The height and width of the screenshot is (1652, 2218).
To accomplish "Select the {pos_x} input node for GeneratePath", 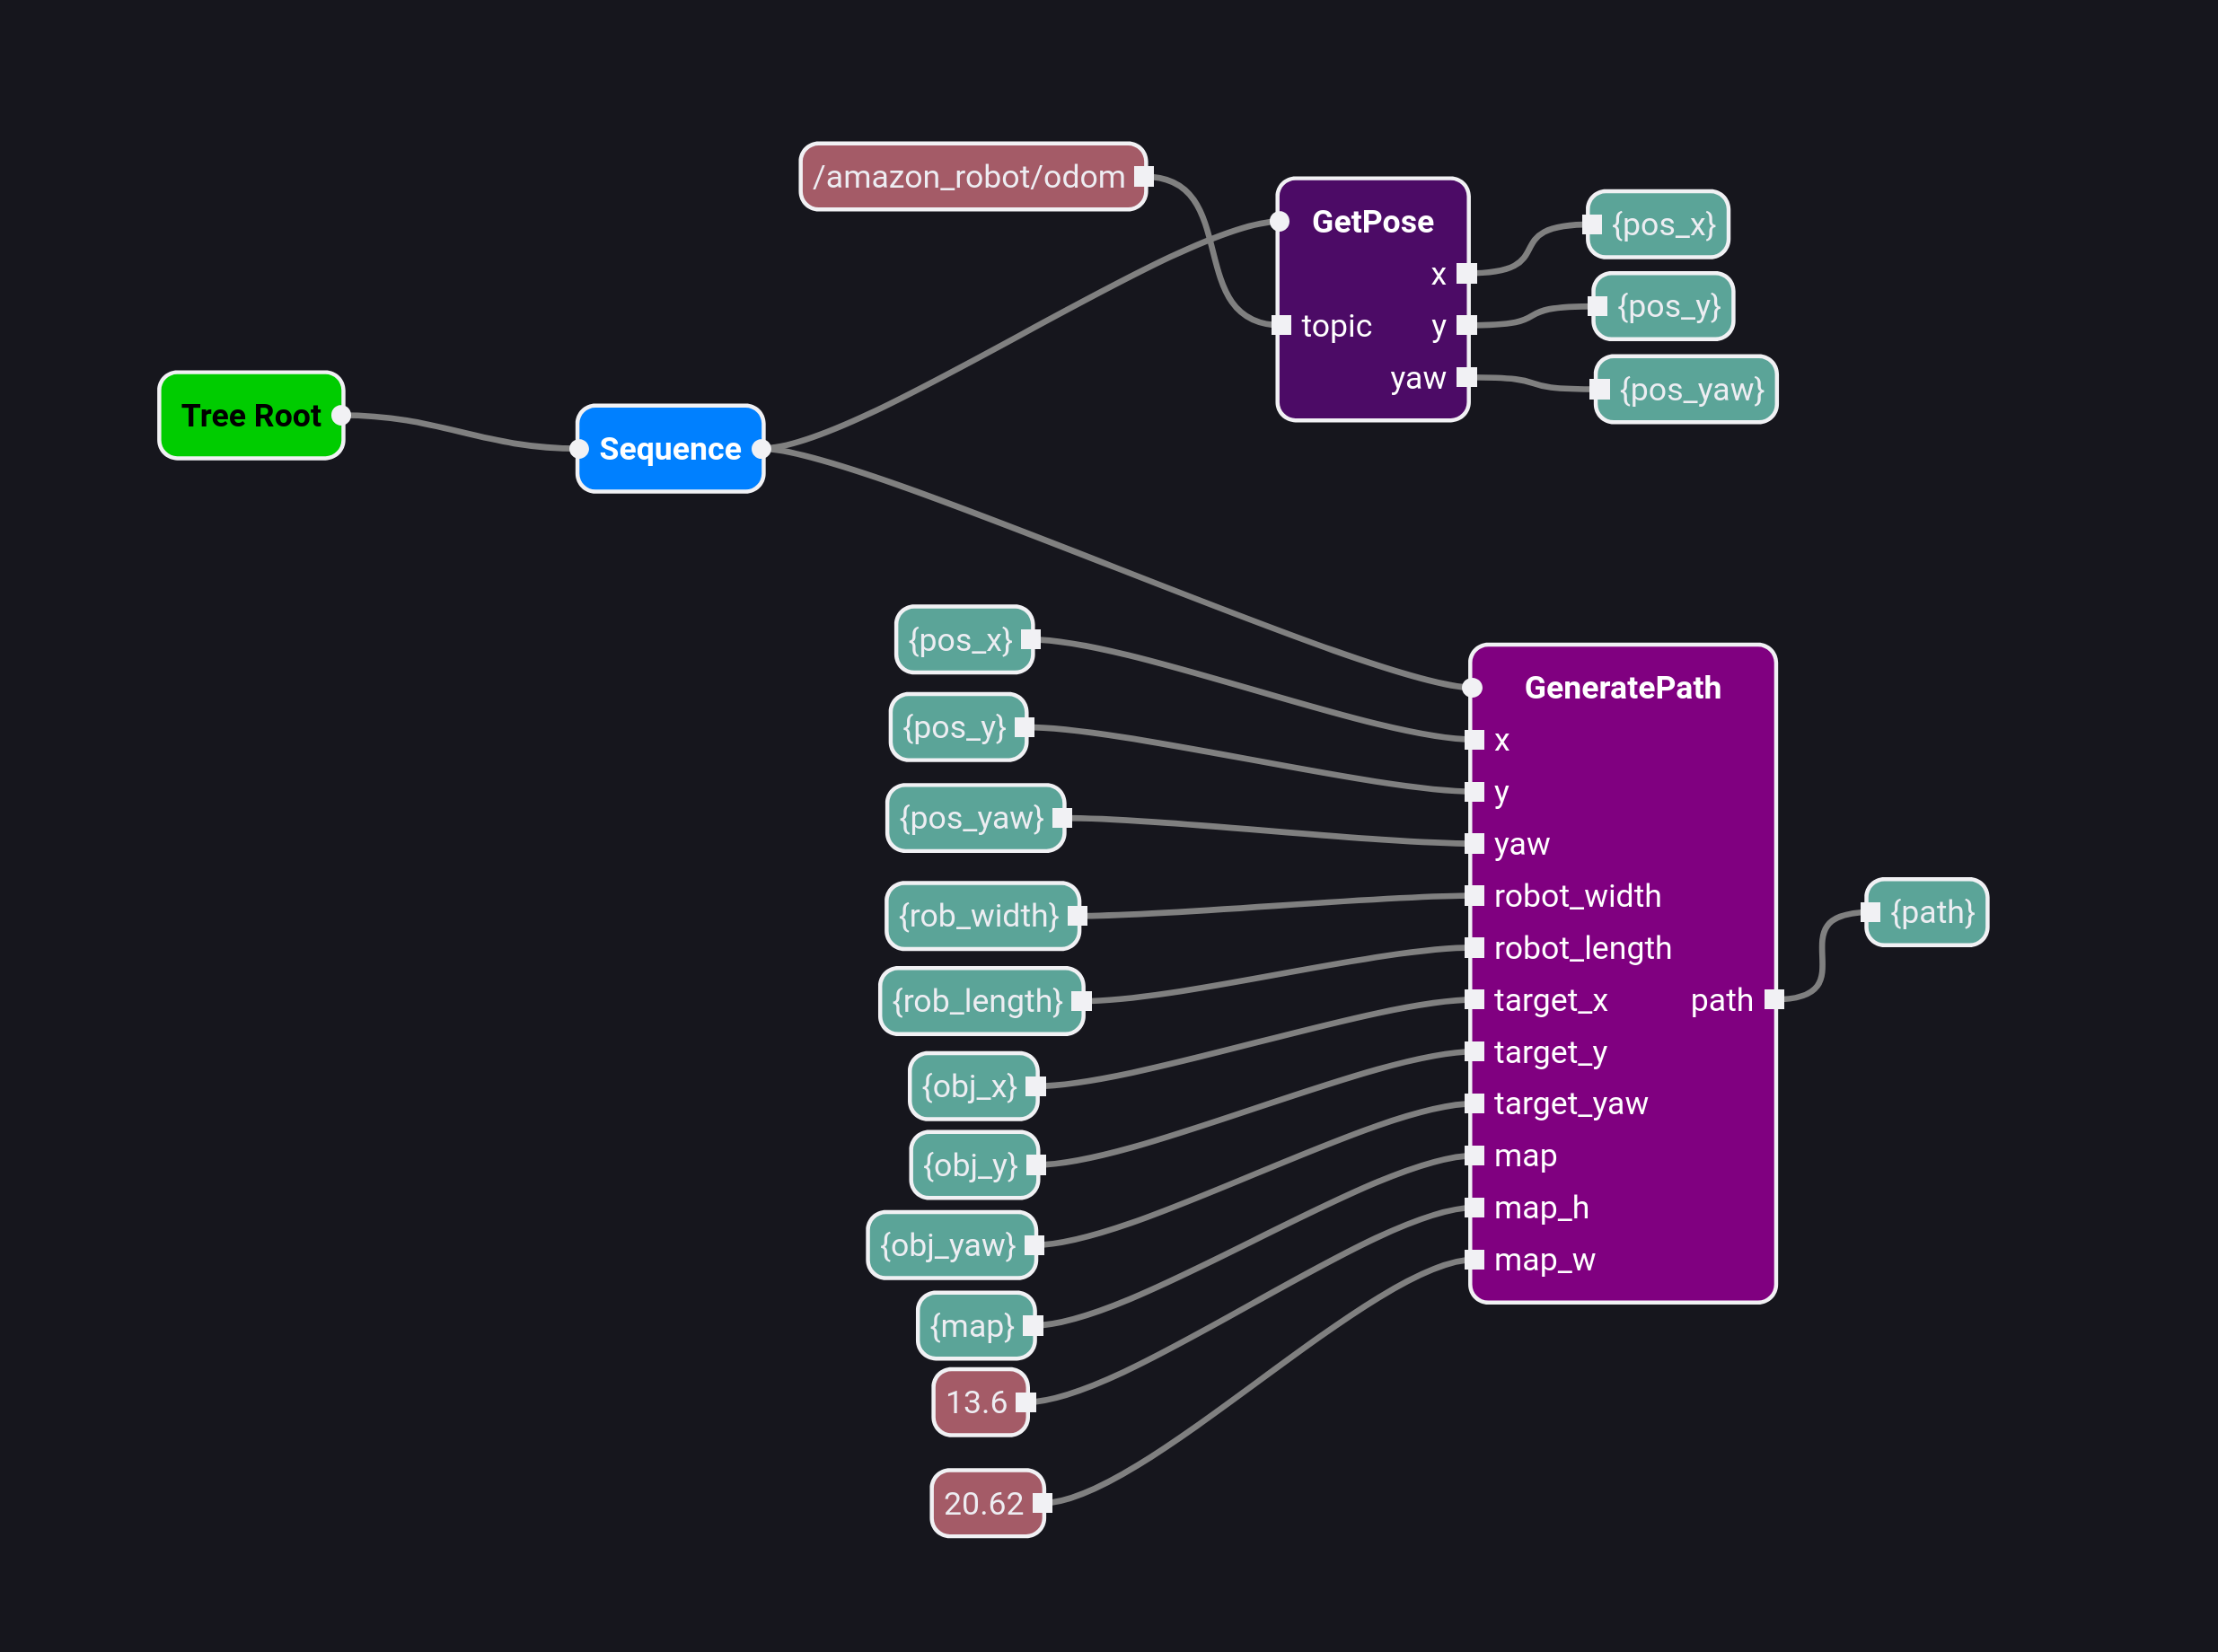I will [965, 639].
